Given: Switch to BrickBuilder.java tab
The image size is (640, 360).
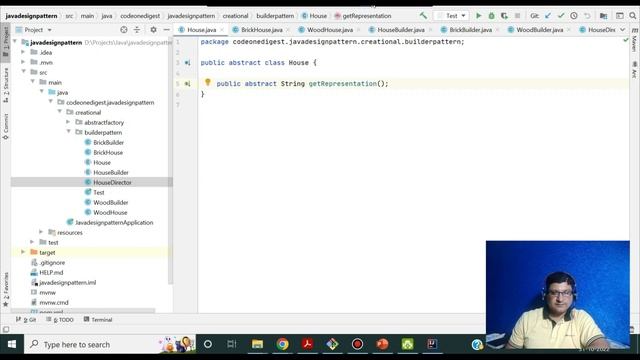Looking at the screenshot, I should pos(470,30).
